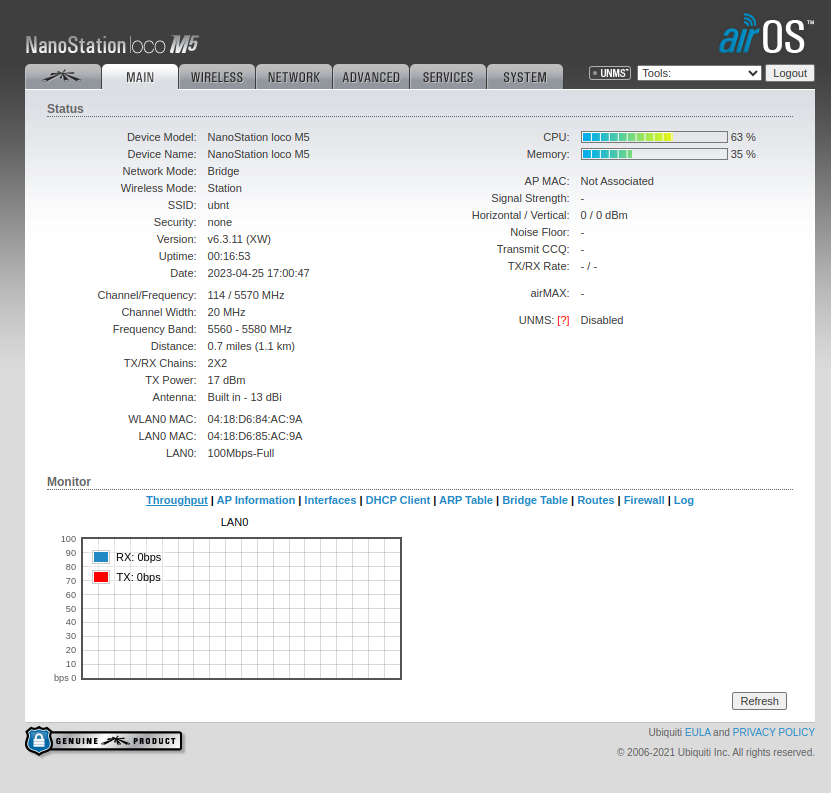Click the Genuine Product badge
The width and height of the screenshot is (831, 793).
point(104,741)
